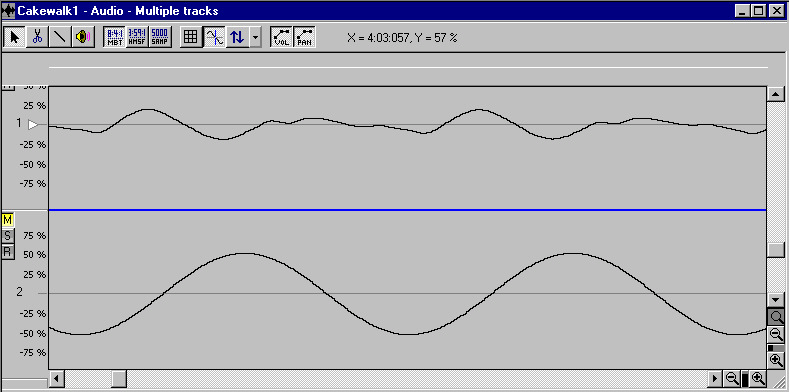The width and height of the screenshot is (789, 392).
Task: Click horizontal scrollbar left arrow
Action: click(x=56, y=378)
